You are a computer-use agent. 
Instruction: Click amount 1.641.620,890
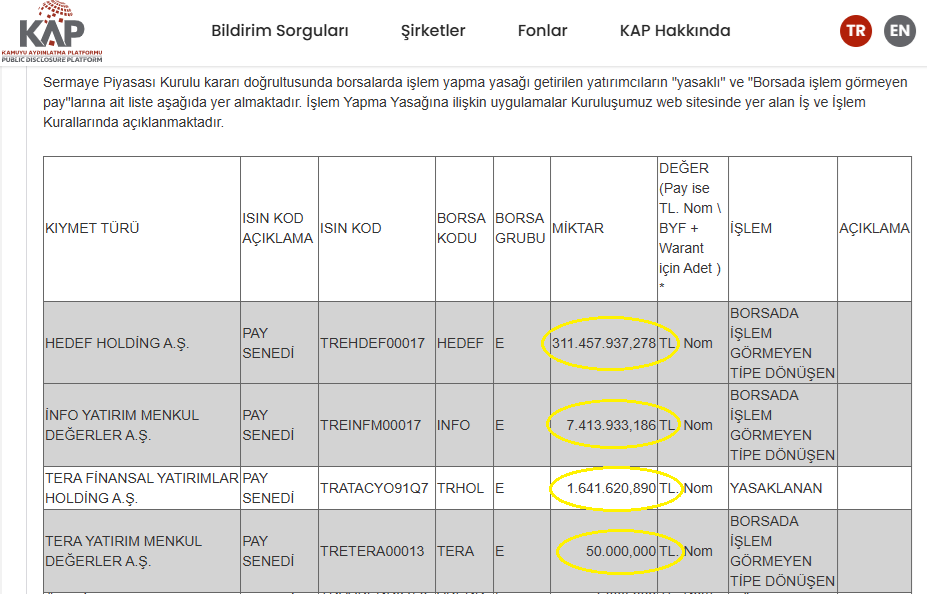pyautogui.click(x=611, y=488)
